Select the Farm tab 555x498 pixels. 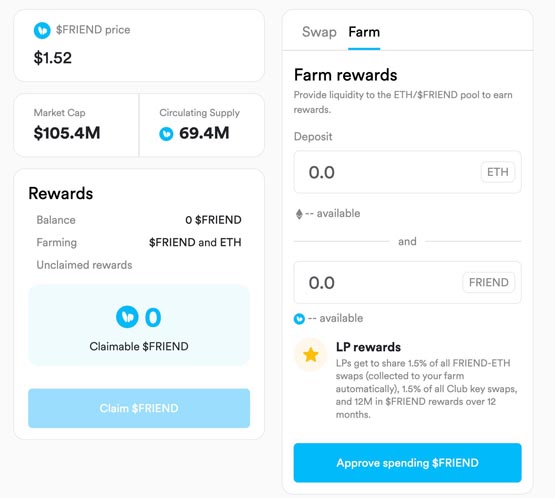(364, 32)
